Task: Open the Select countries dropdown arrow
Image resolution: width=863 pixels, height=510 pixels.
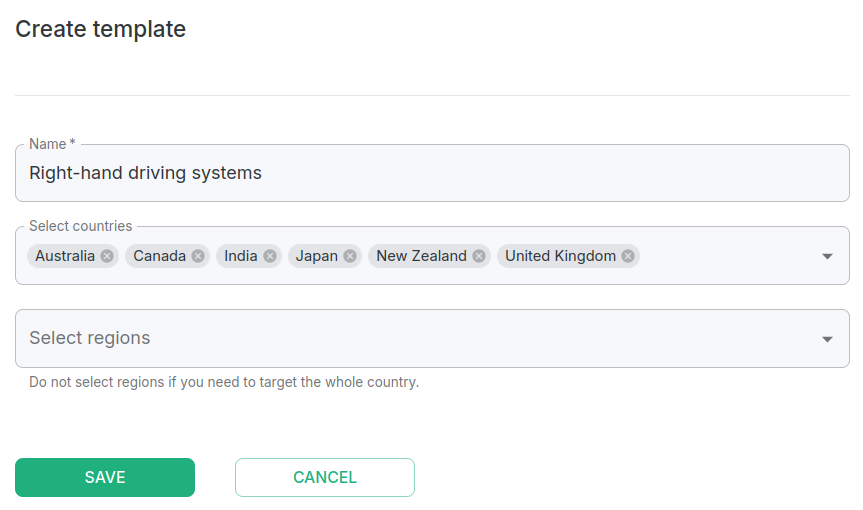Action: click(x=827, y=256)
